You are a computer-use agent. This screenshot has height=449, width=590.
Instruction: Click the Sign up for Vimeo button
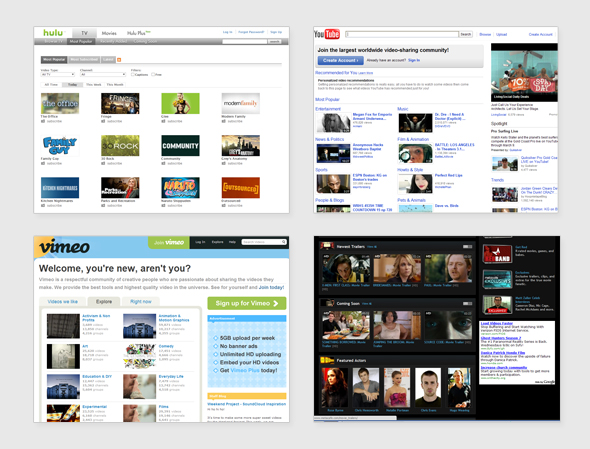pos(246,303)
